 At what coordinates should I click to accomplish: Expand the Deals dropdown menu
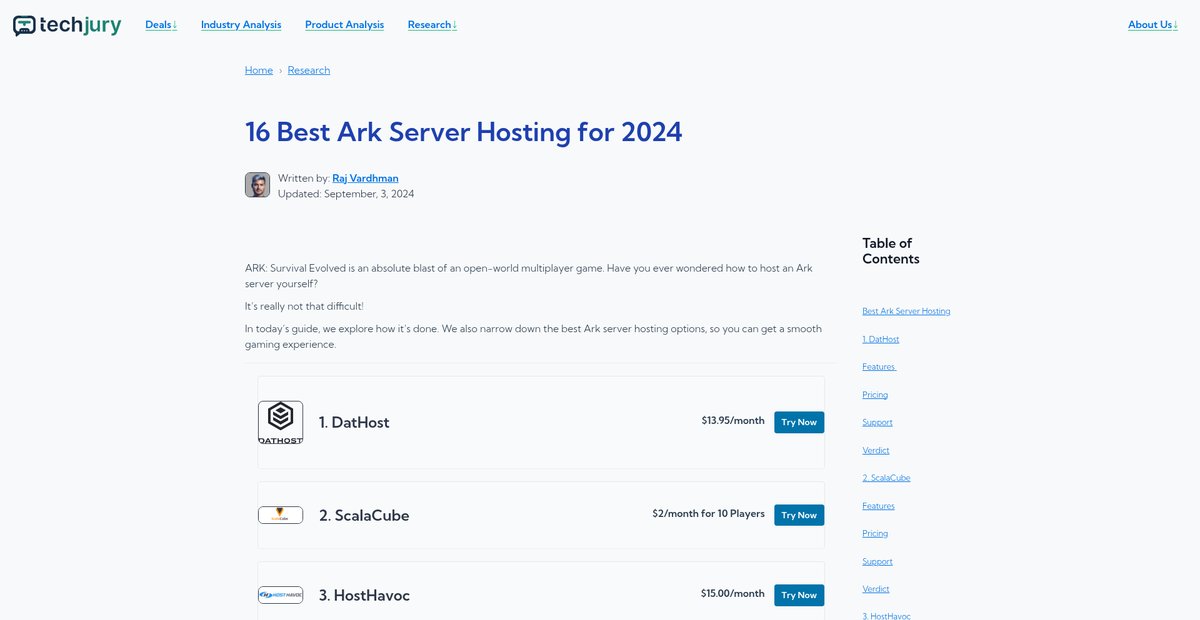[161, 25]
